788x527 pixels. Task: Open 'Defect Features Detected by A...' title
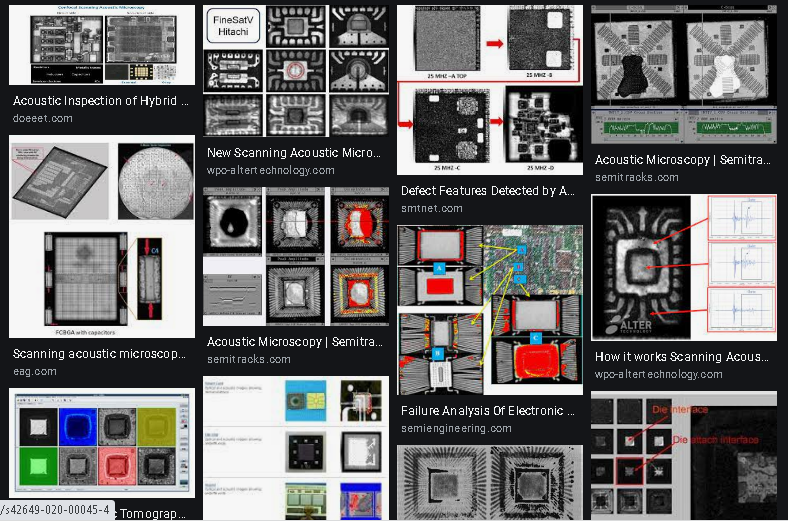pyautogui.click(x=487, y=190)
